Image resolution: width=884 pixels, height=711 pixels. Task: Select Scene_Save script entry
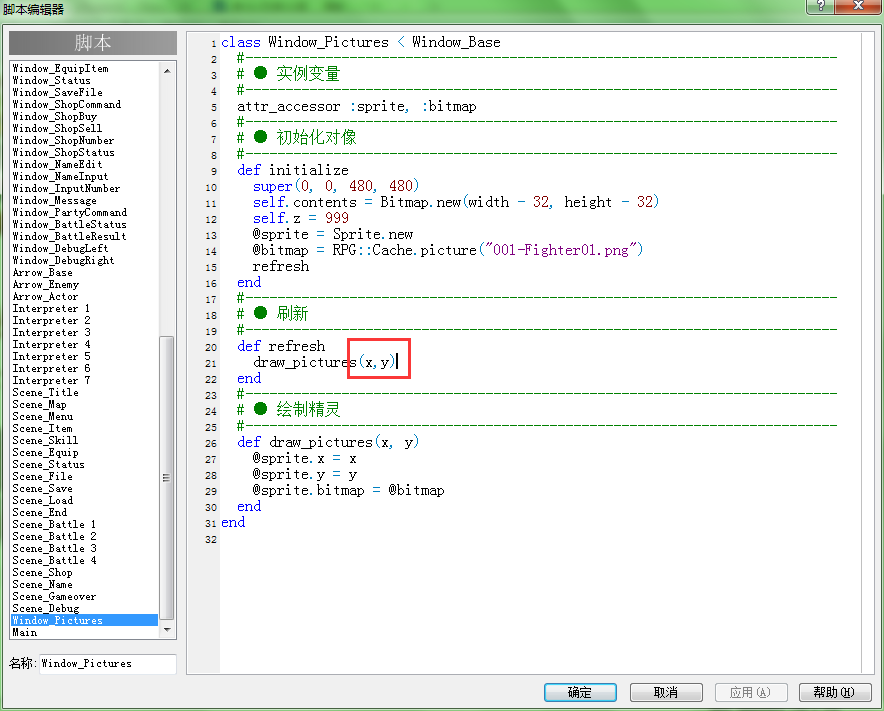click(42, 488)
